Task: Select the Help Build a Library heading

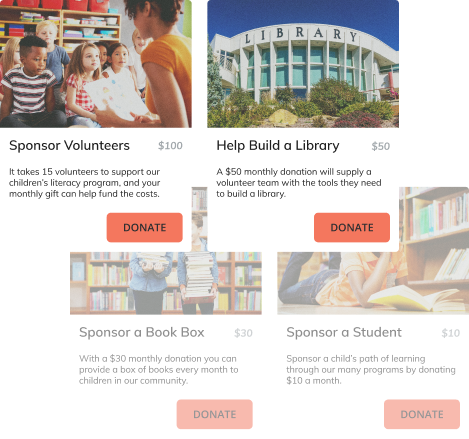Action: [278, 146]
